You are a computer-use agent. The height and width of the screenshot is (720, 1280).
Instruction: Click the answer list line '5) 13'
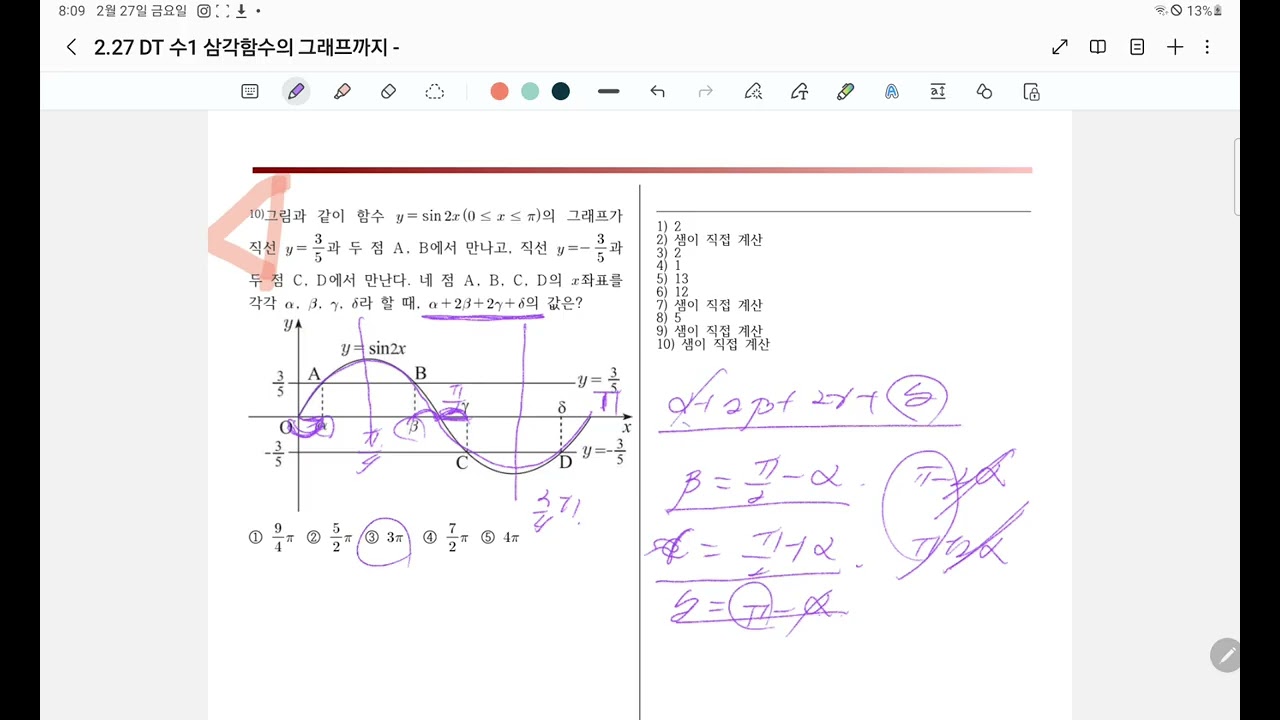[673, 279]
